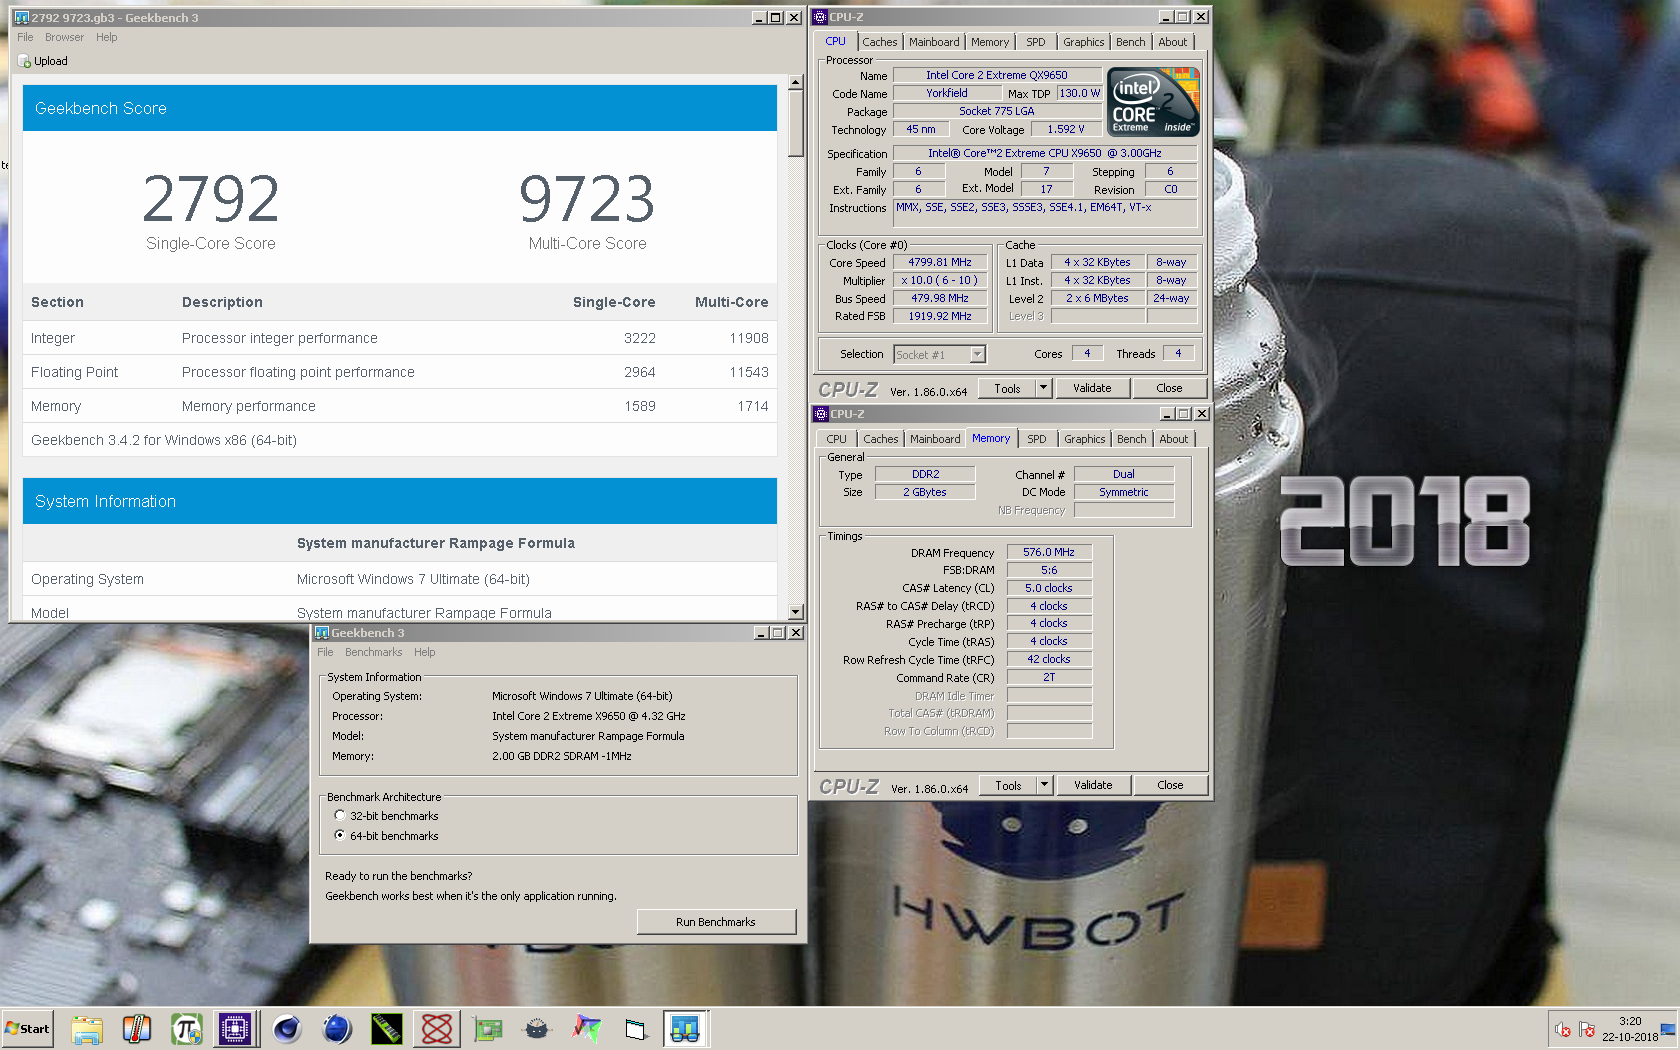This screenshot has width=1680, height=1050.
Task: Click the Memory performance row description
Action: 249,406
